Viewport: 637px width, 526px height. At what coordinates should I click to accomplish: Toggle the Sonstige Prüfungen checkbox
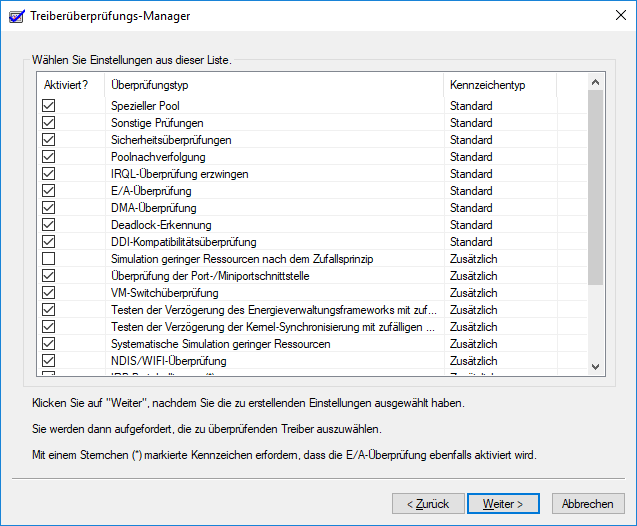pyautogui.click(x=48, y=123)
